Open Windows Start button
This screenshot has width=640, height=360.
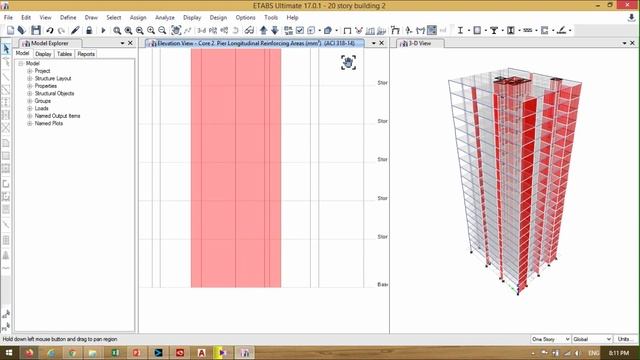[x=8, y=353]
